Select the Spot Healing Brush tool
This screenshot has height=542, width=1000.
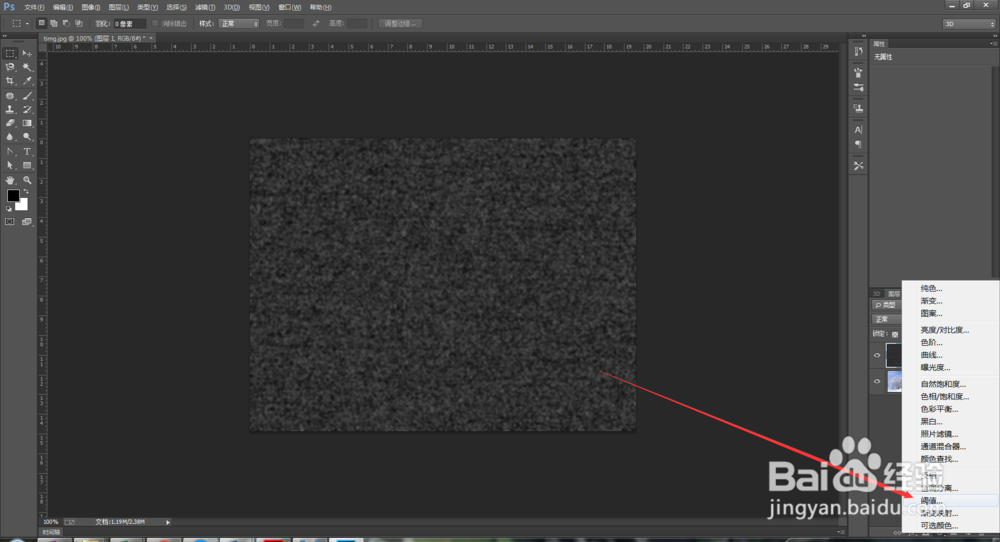10,96
